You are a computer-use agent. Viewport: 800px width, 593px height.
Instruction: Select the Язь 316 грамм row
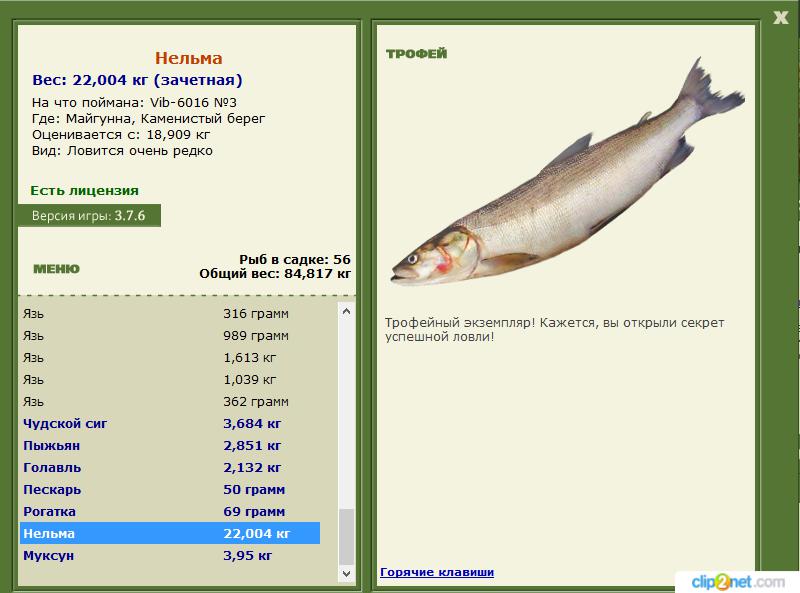[170, 314]
